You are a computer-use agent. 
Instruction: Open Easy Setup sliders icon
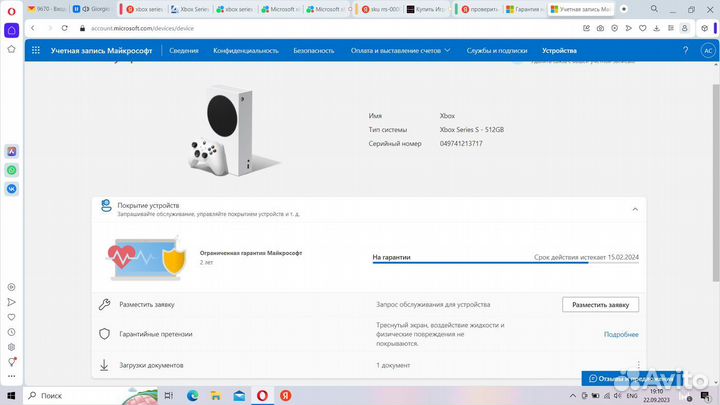point(670,28)
